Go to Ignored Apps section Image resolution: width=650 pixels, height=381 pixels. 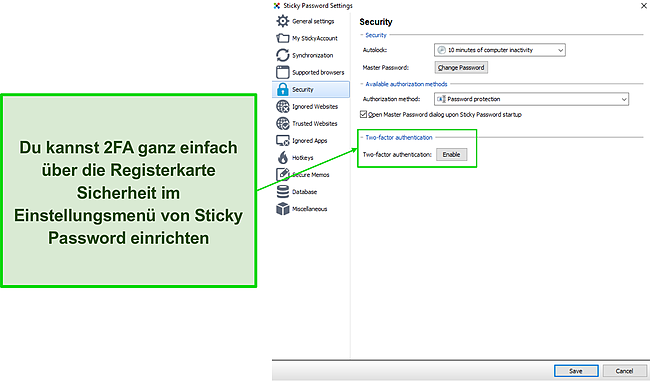[310, 141]
